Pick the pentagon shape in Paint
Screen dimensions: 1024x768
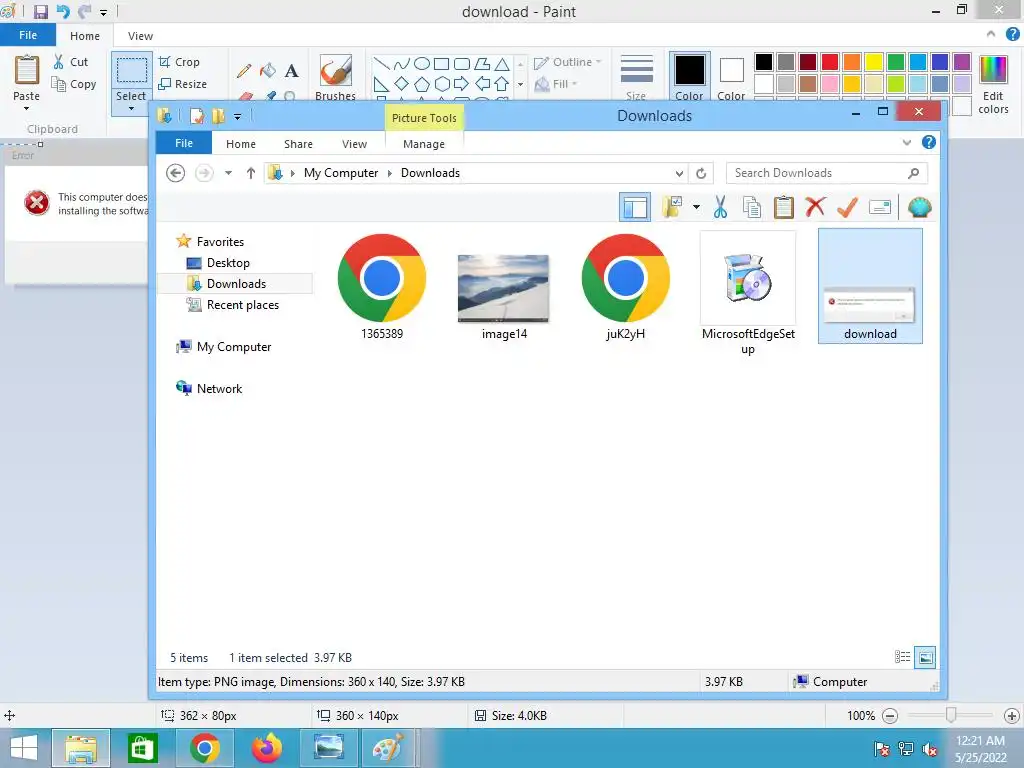422,84
